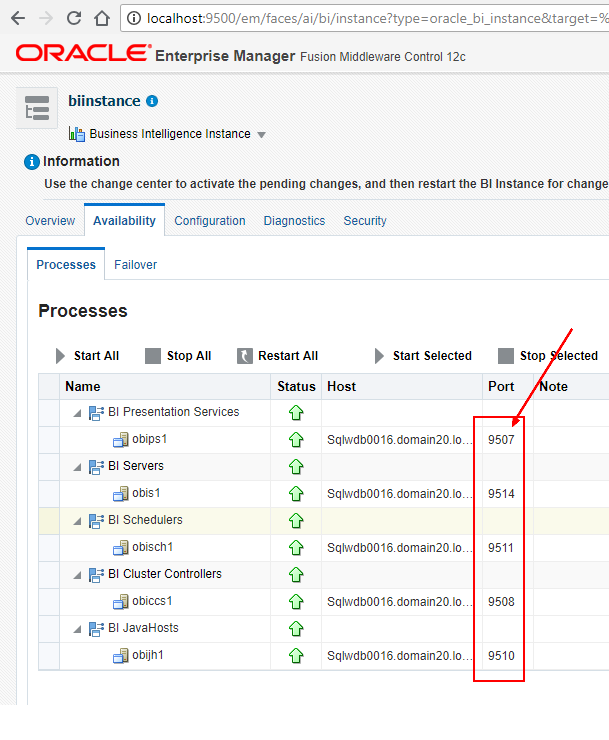Screen dimensions: 609x740
Task: Click the Stop All button
Action: (x=178, y=356)
